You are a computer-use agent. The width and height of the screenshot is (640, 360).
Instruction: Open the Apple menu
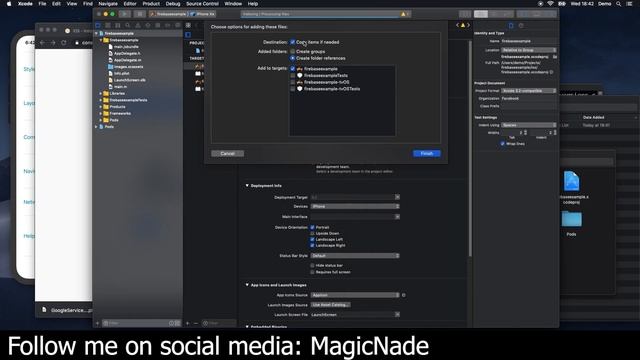[9, 4]
